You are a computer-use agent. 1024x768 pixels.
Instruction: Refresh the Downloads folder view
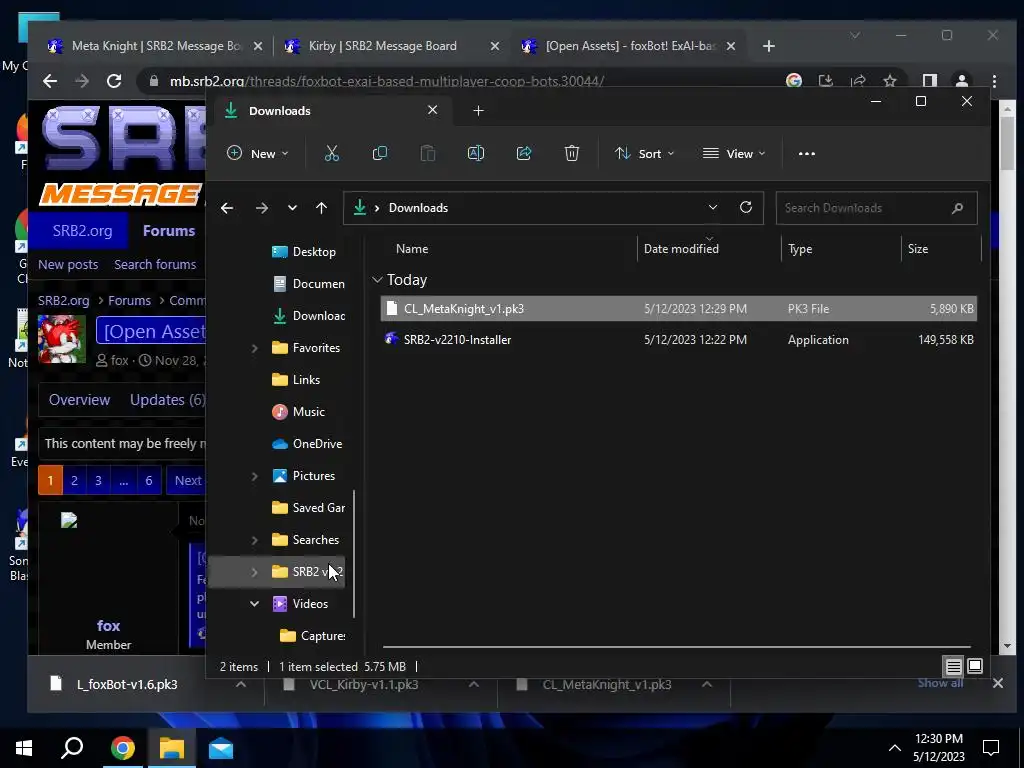coord(745,207)
